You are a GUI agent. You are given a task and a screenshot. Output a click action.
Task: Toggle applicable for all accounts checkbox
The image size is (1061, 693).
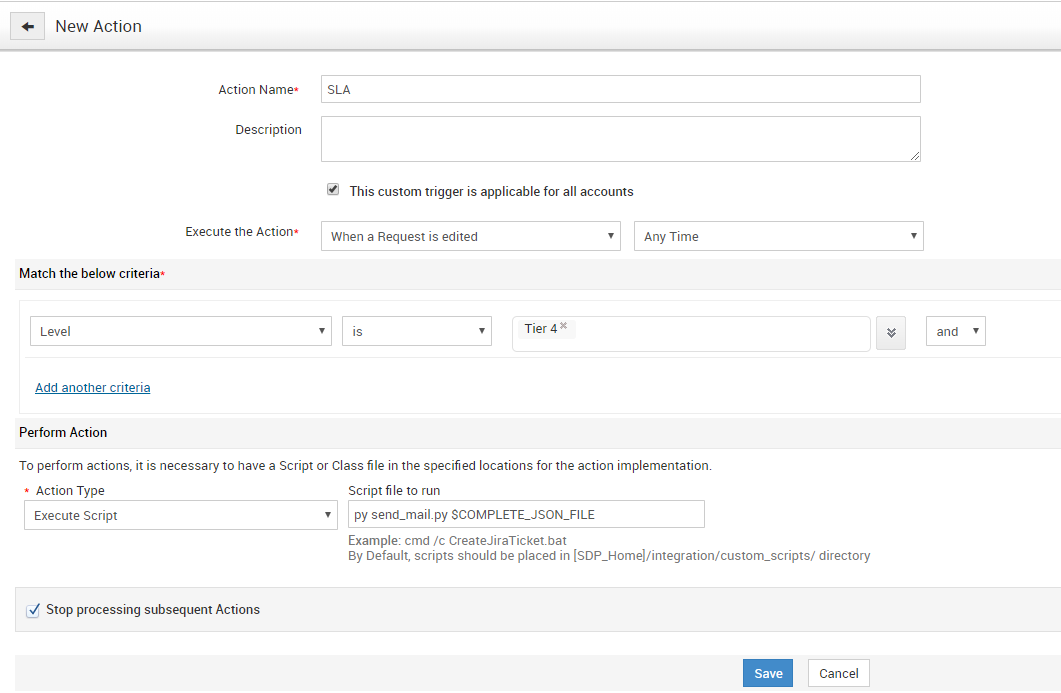tap(333, 190)
